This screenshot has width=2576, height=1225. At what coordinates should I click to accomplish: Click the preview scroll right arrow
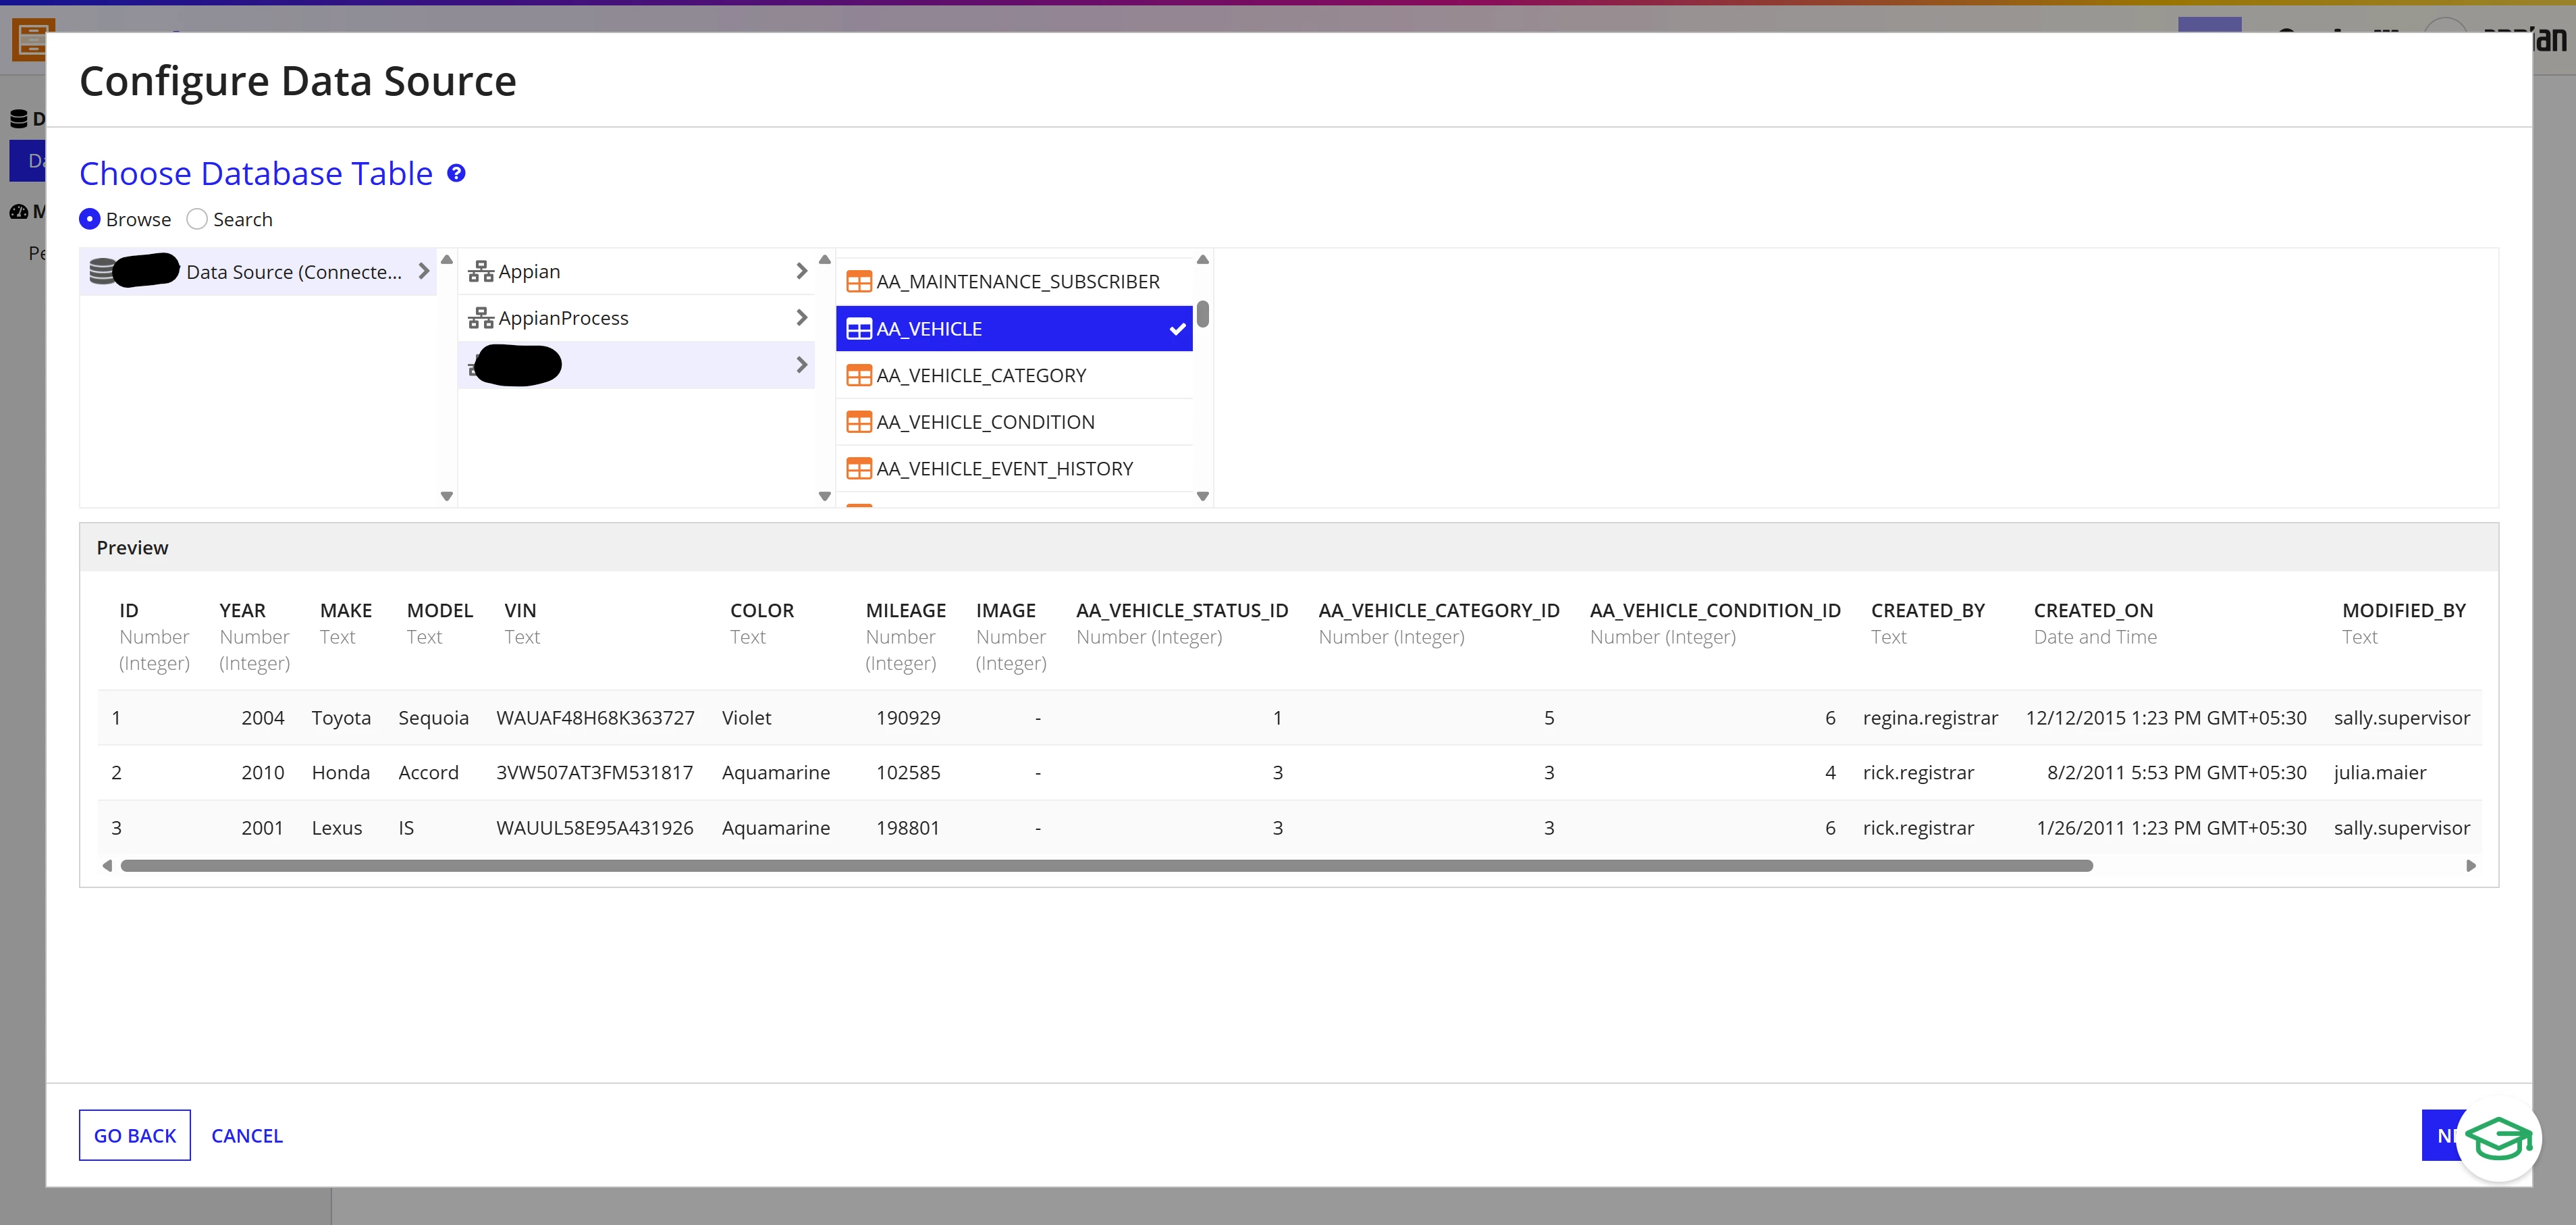(x=2471, y=866)
